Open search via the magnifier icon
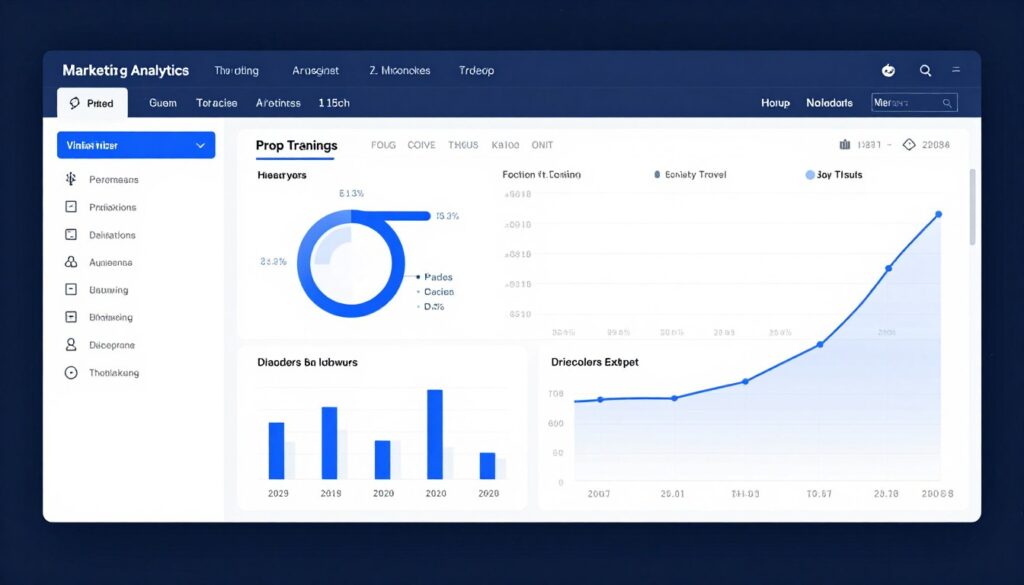1024x585 pixels. (925, 71)
